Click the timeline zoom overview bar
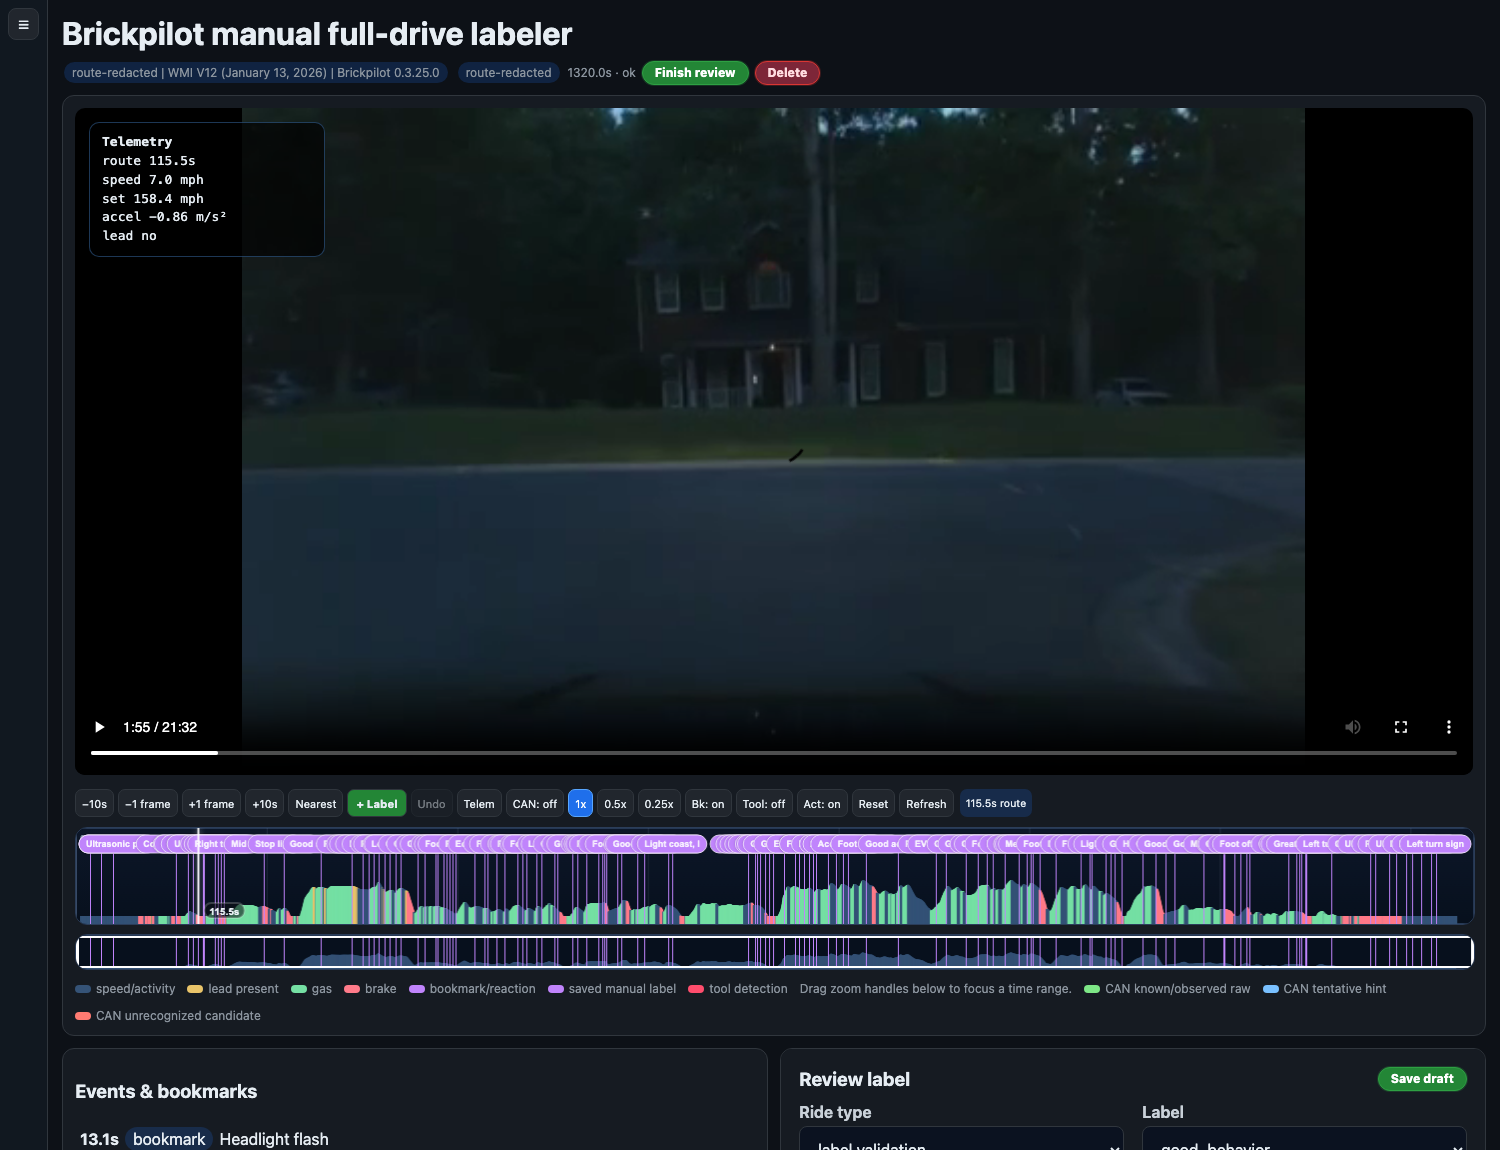 coord(775,952)
